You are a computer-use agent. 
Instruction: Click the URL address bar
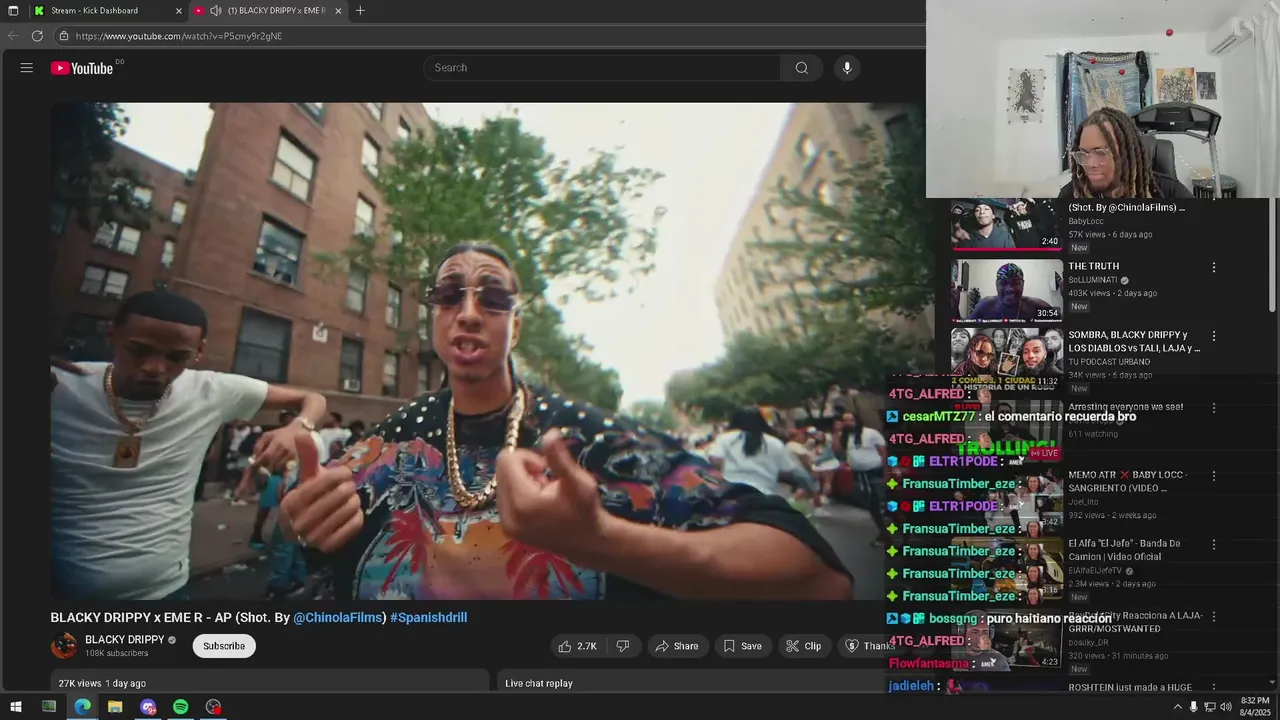pyautogui.click(x=490, y=36)
